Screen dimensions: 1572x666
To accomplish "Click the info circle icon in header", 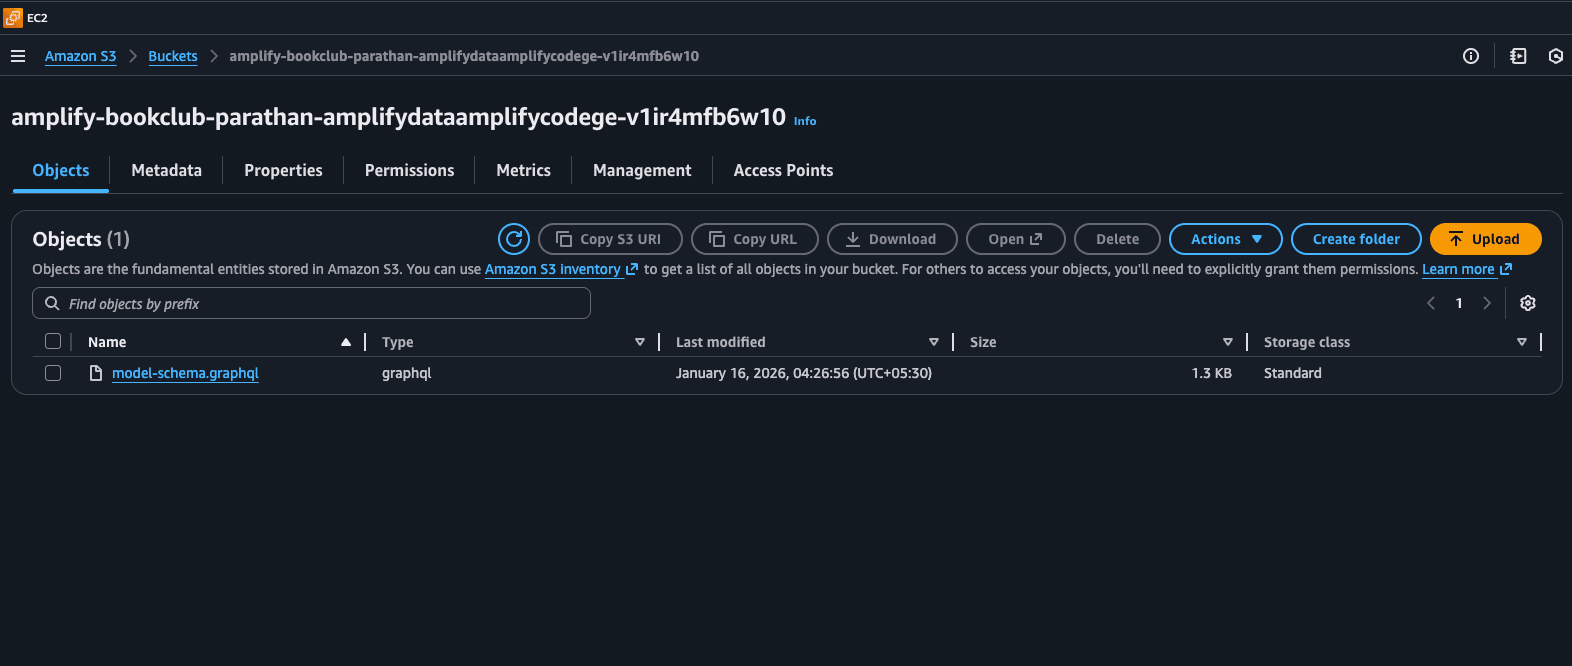I will pos(1470,56).
